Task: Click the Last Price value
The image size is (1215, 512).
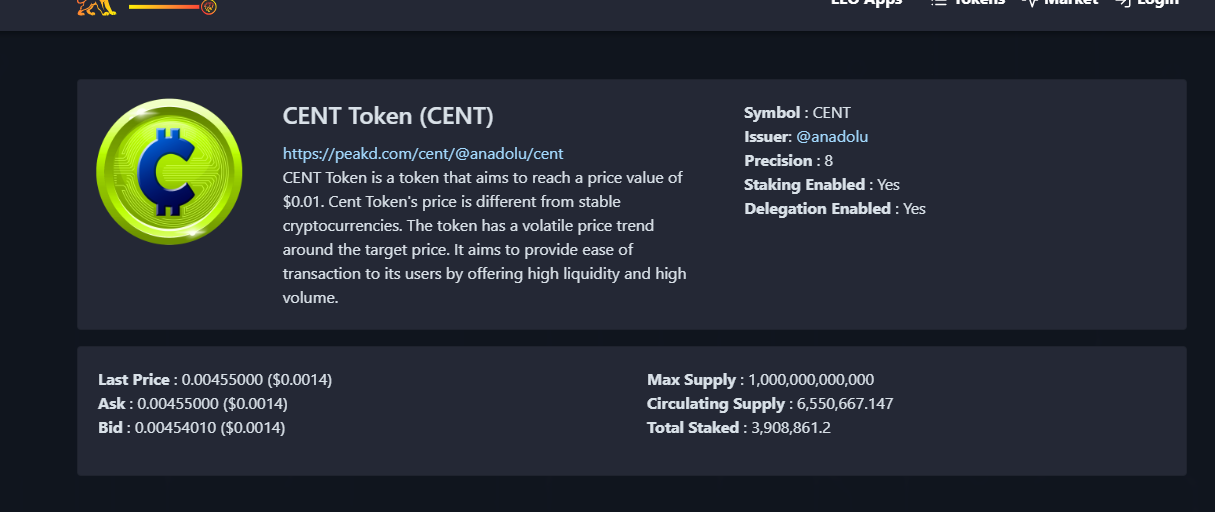Action: point(257,380)
